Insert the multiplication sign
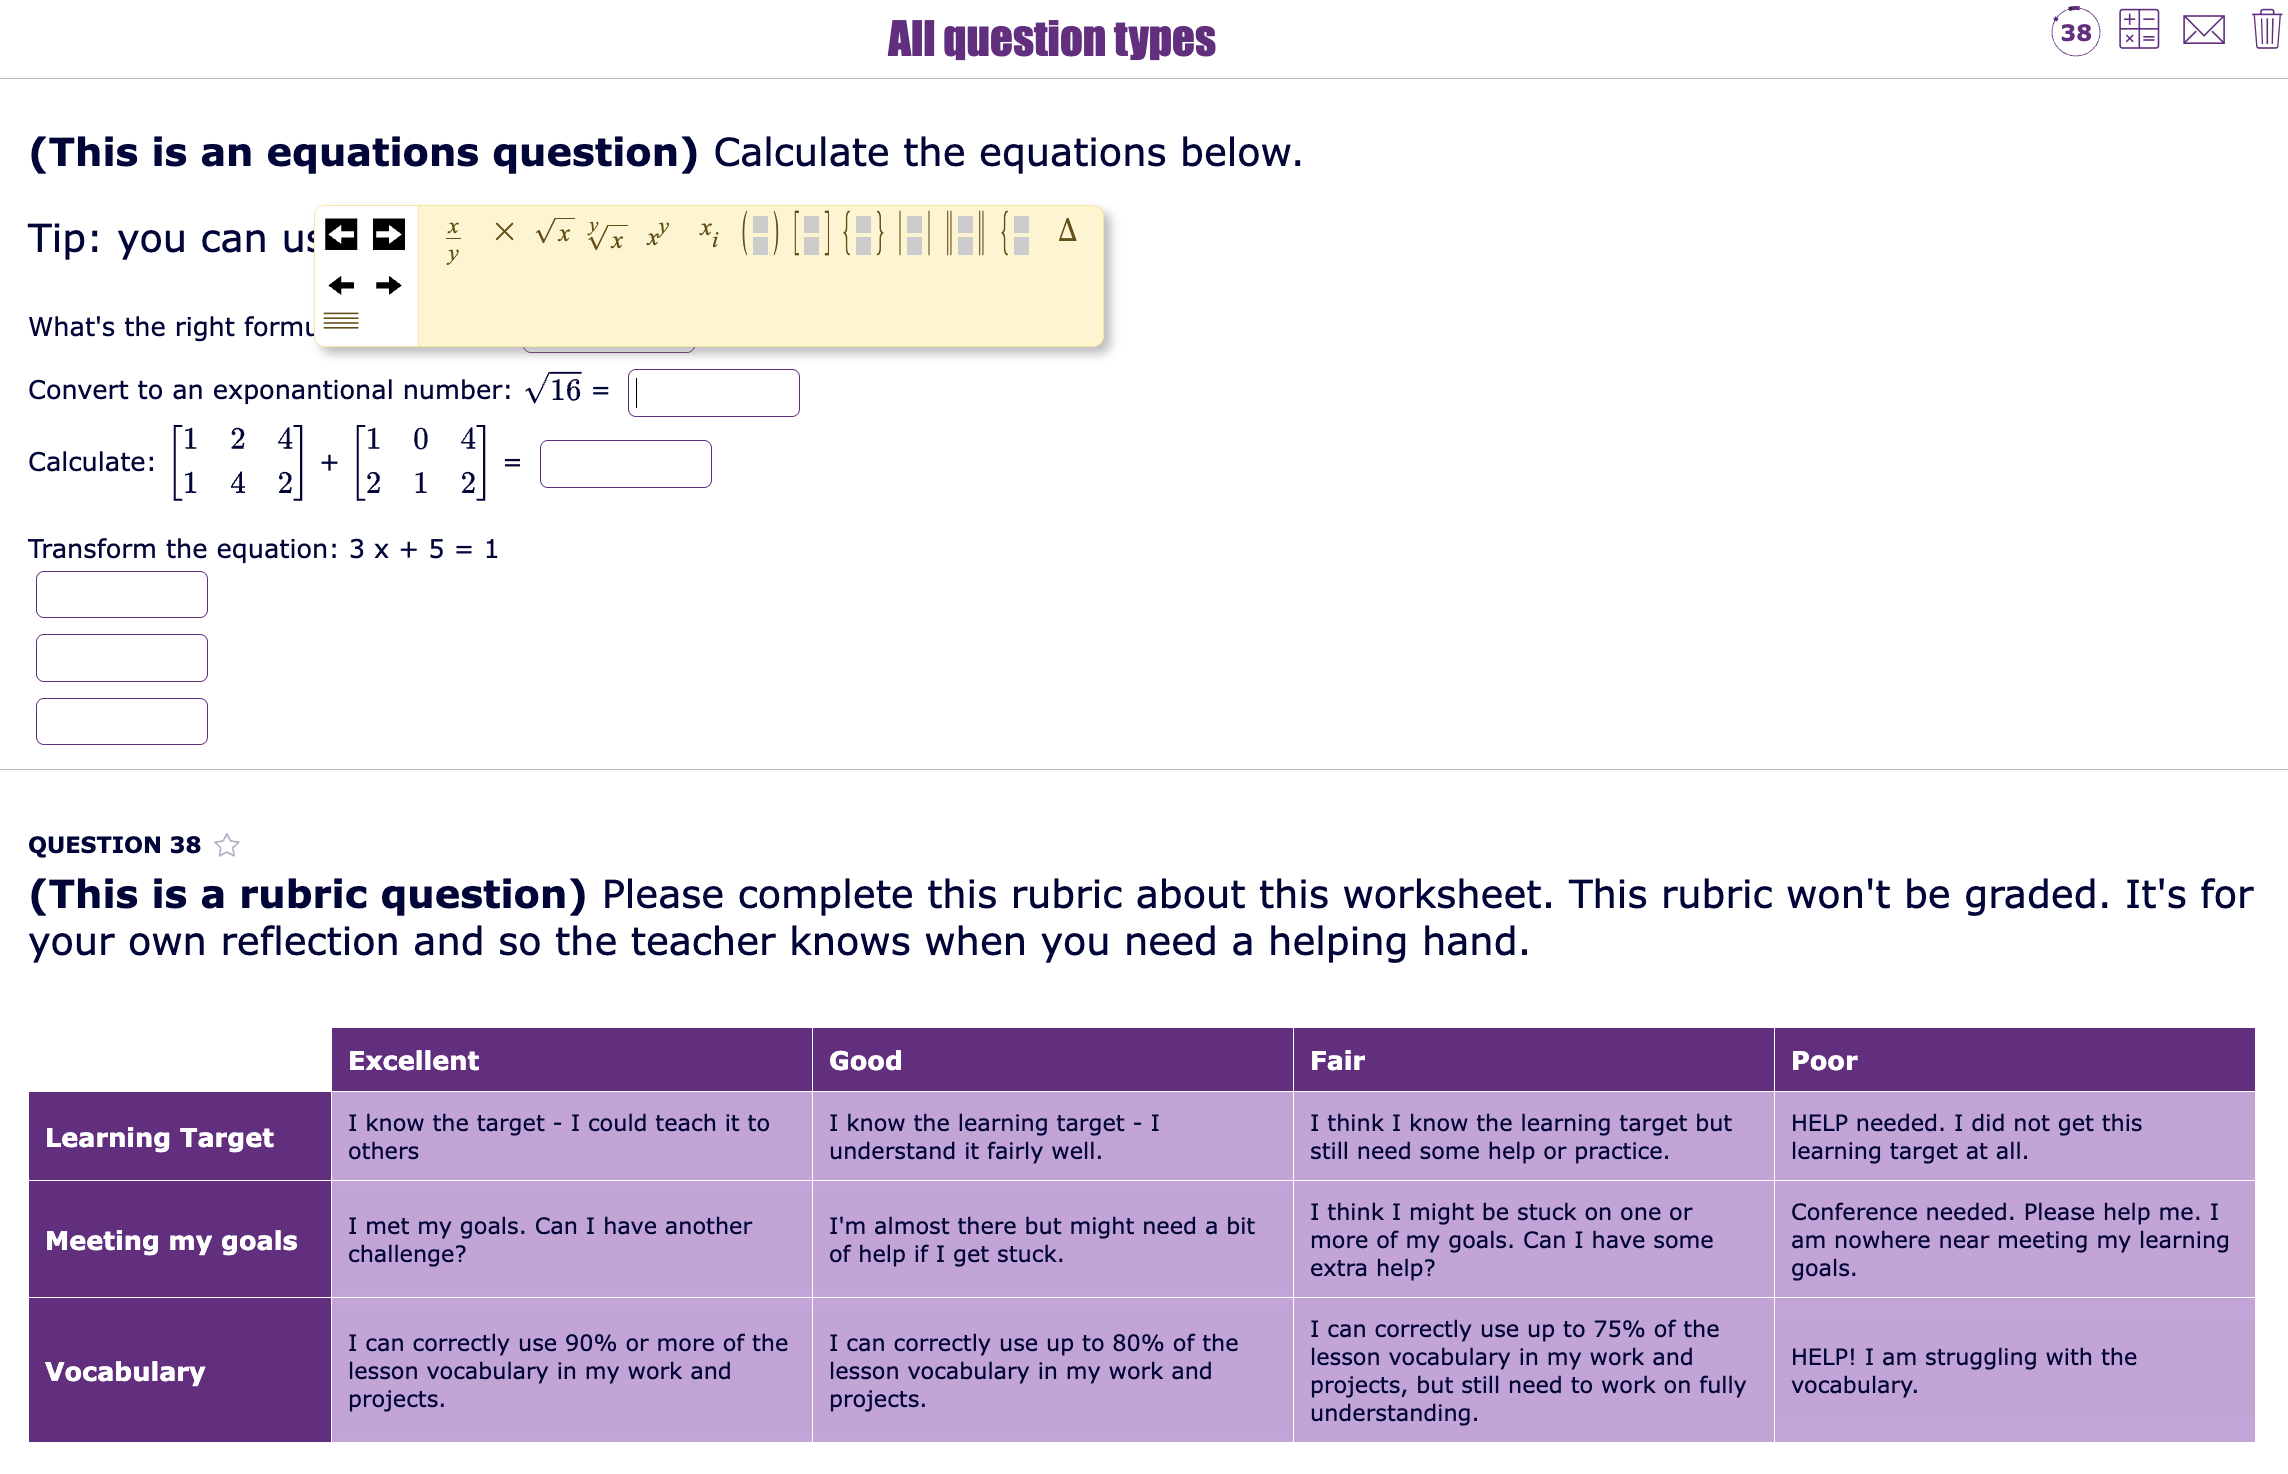 pyautogui.click(x=503, y=232)
